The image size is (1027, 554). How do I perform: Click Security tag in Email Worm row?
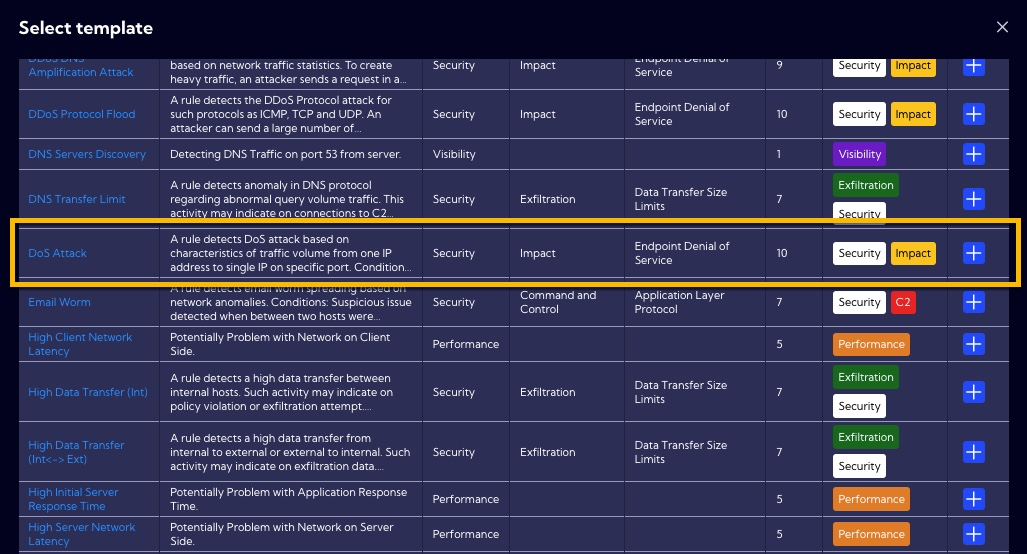(859, 303)
